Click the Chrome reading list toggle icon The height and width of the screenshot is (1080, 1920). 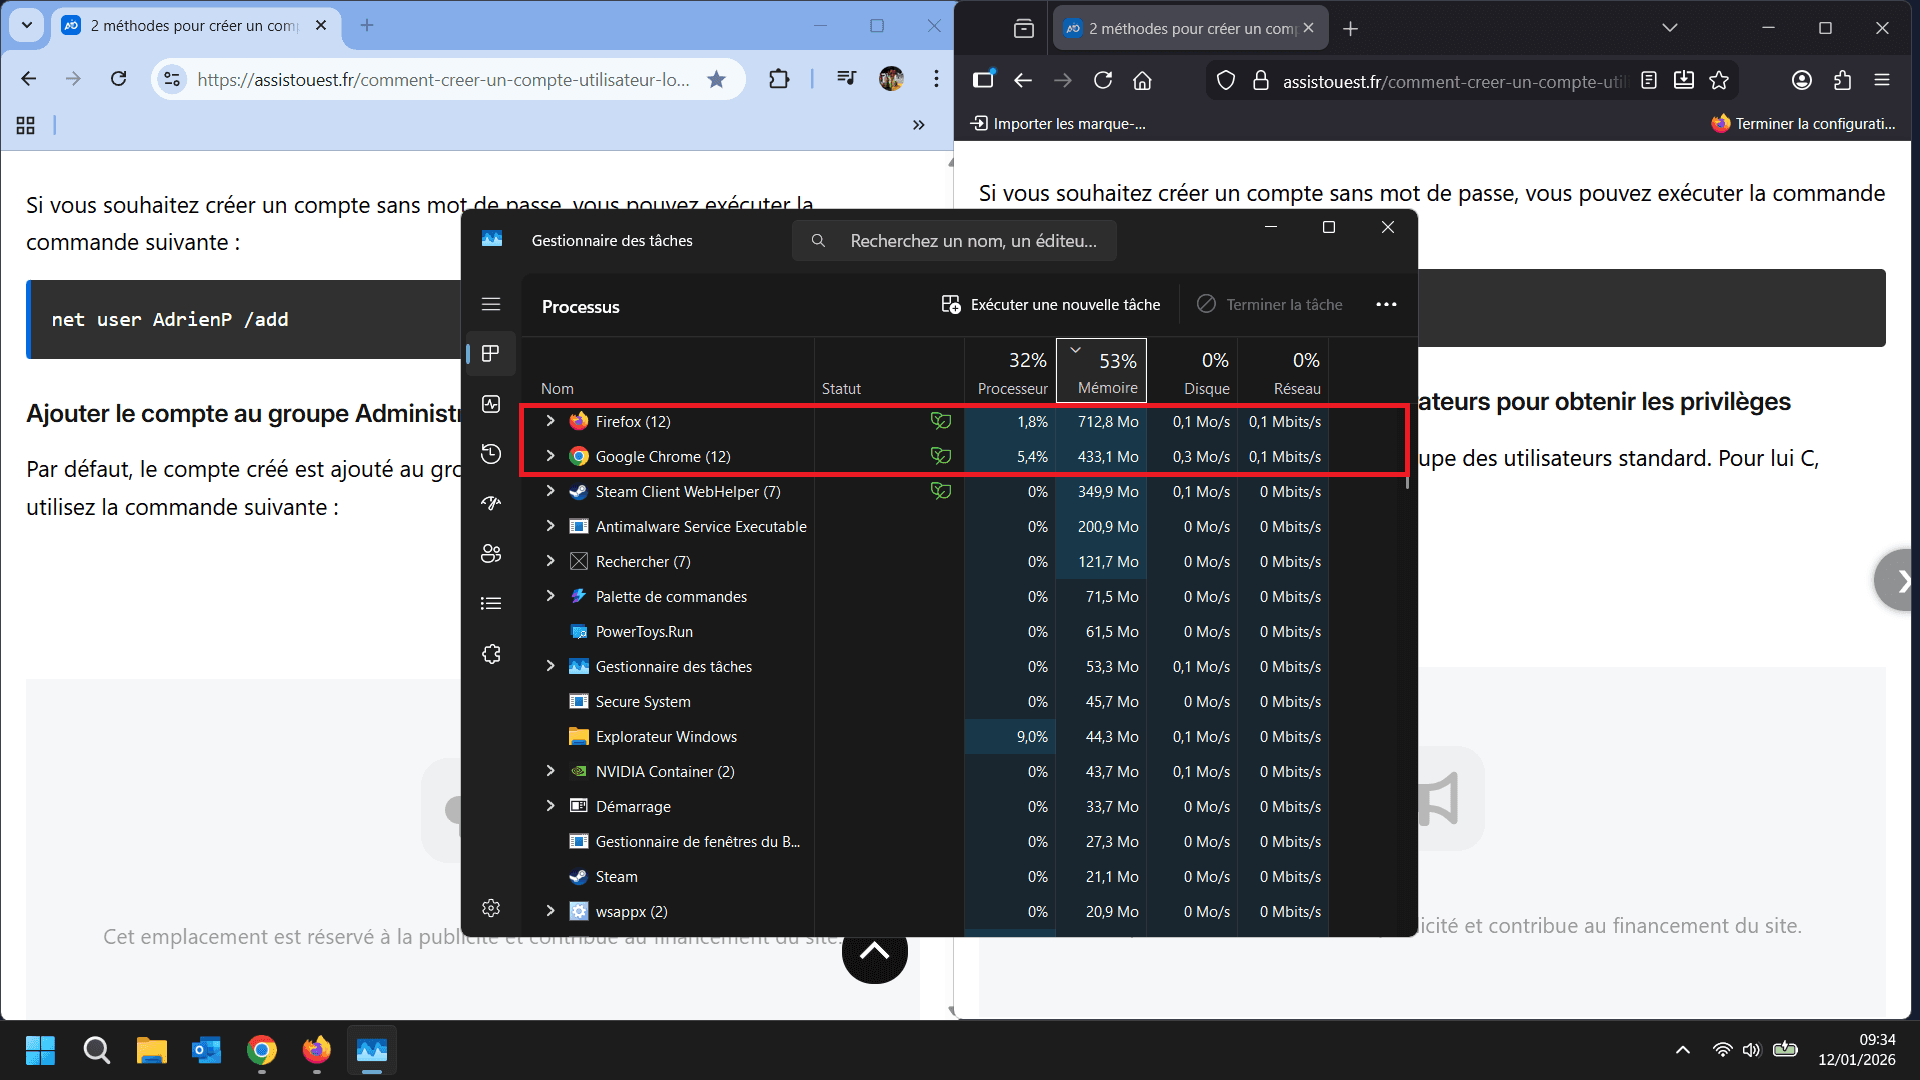[846, 78]
